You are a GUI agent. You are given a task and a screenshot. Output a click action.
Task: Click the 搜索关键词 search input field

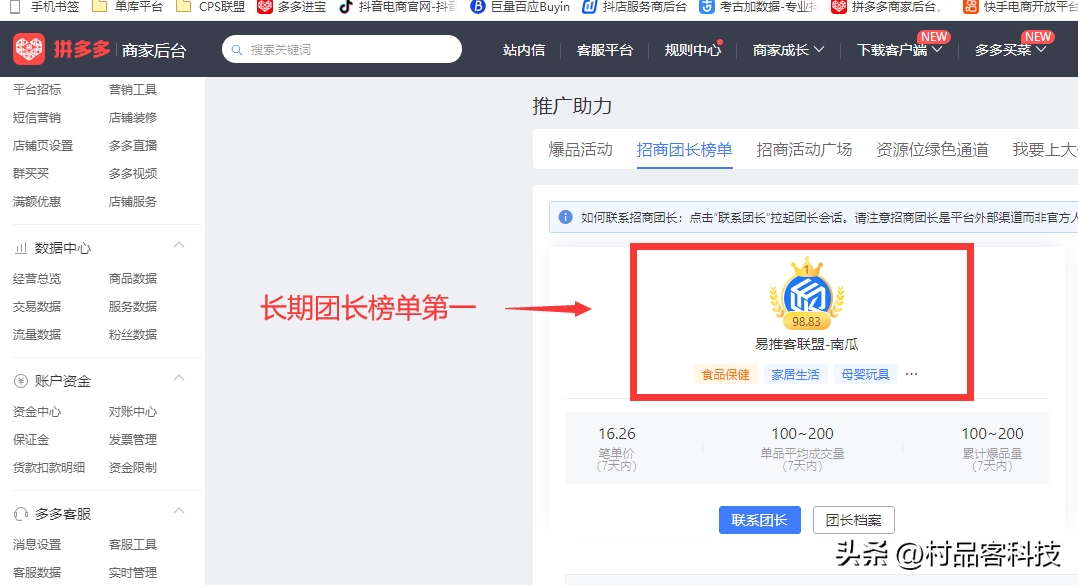[342, 48]
